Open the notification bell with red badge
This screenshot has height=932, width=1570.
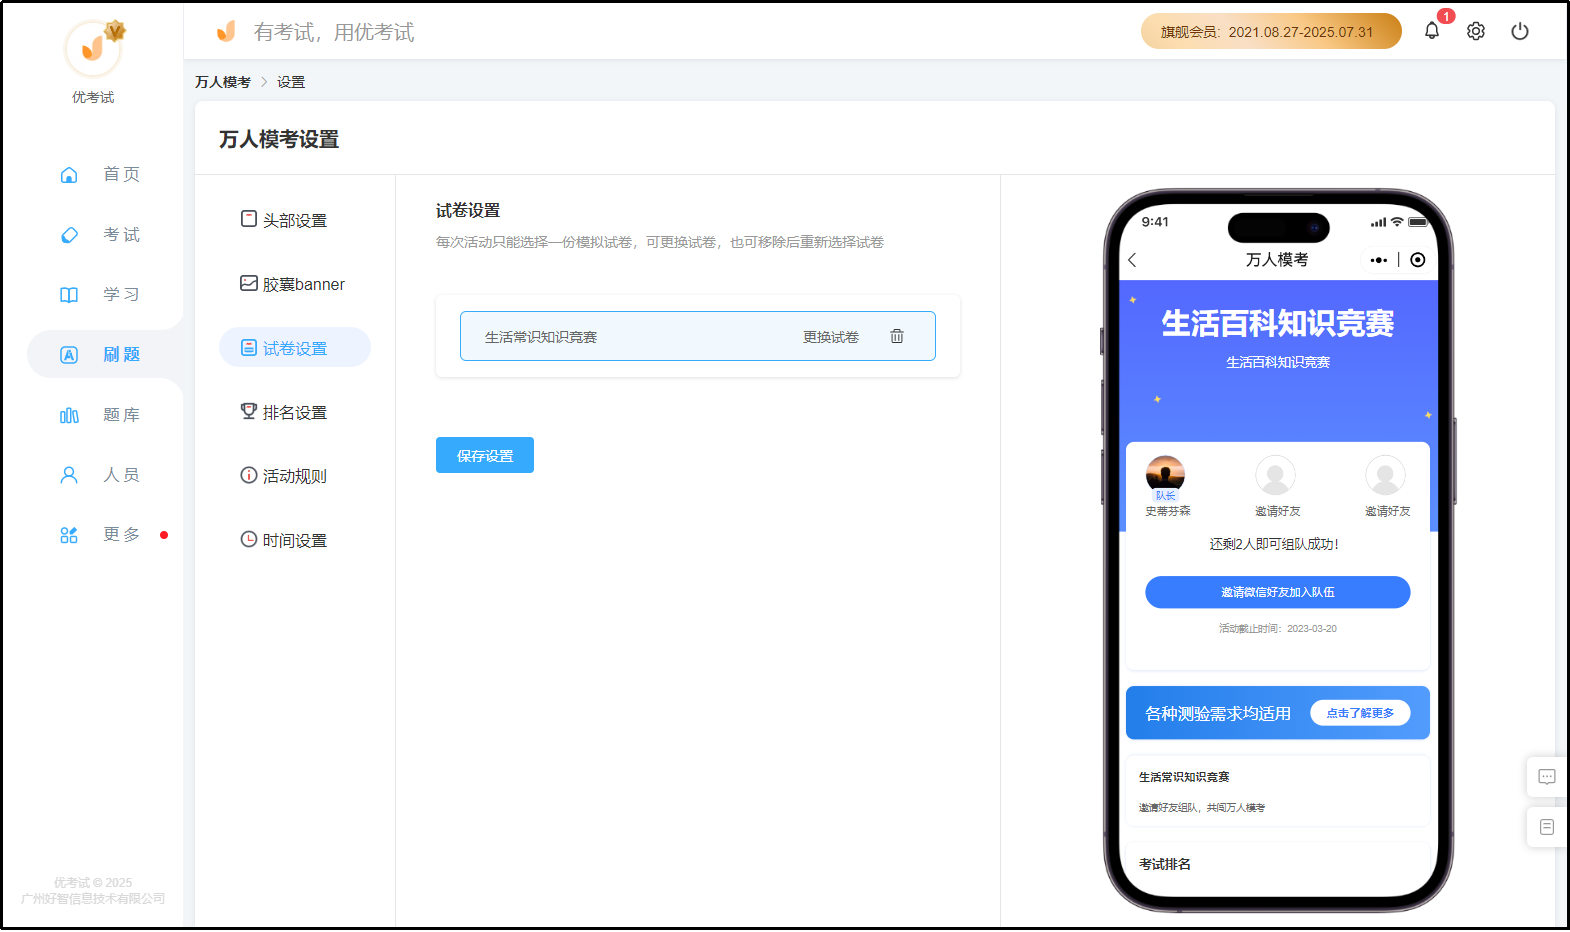point(1432,31)
